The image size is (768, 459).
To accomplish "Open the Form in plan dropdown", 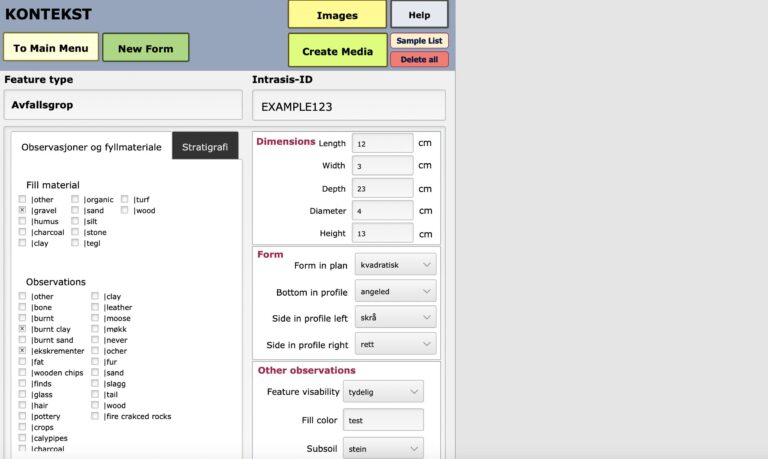I will coord(395,265).
